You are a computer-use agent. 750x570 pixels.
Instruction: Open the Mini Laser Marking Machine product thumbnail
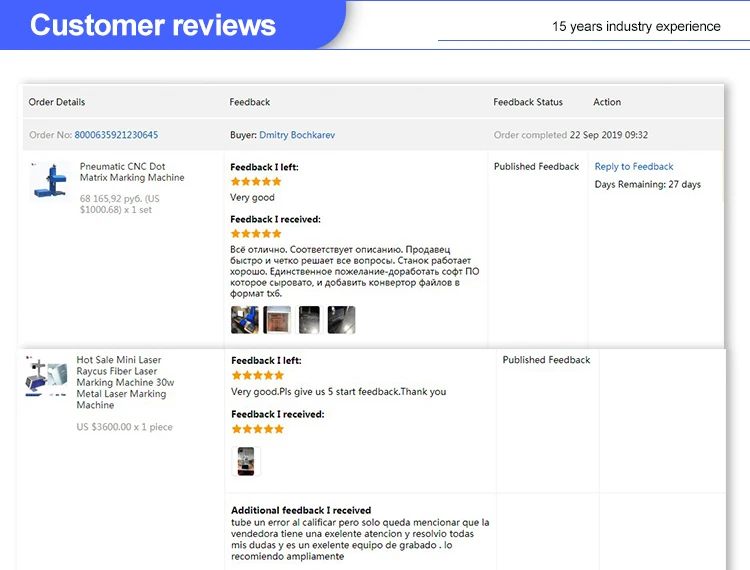point(46,376)
